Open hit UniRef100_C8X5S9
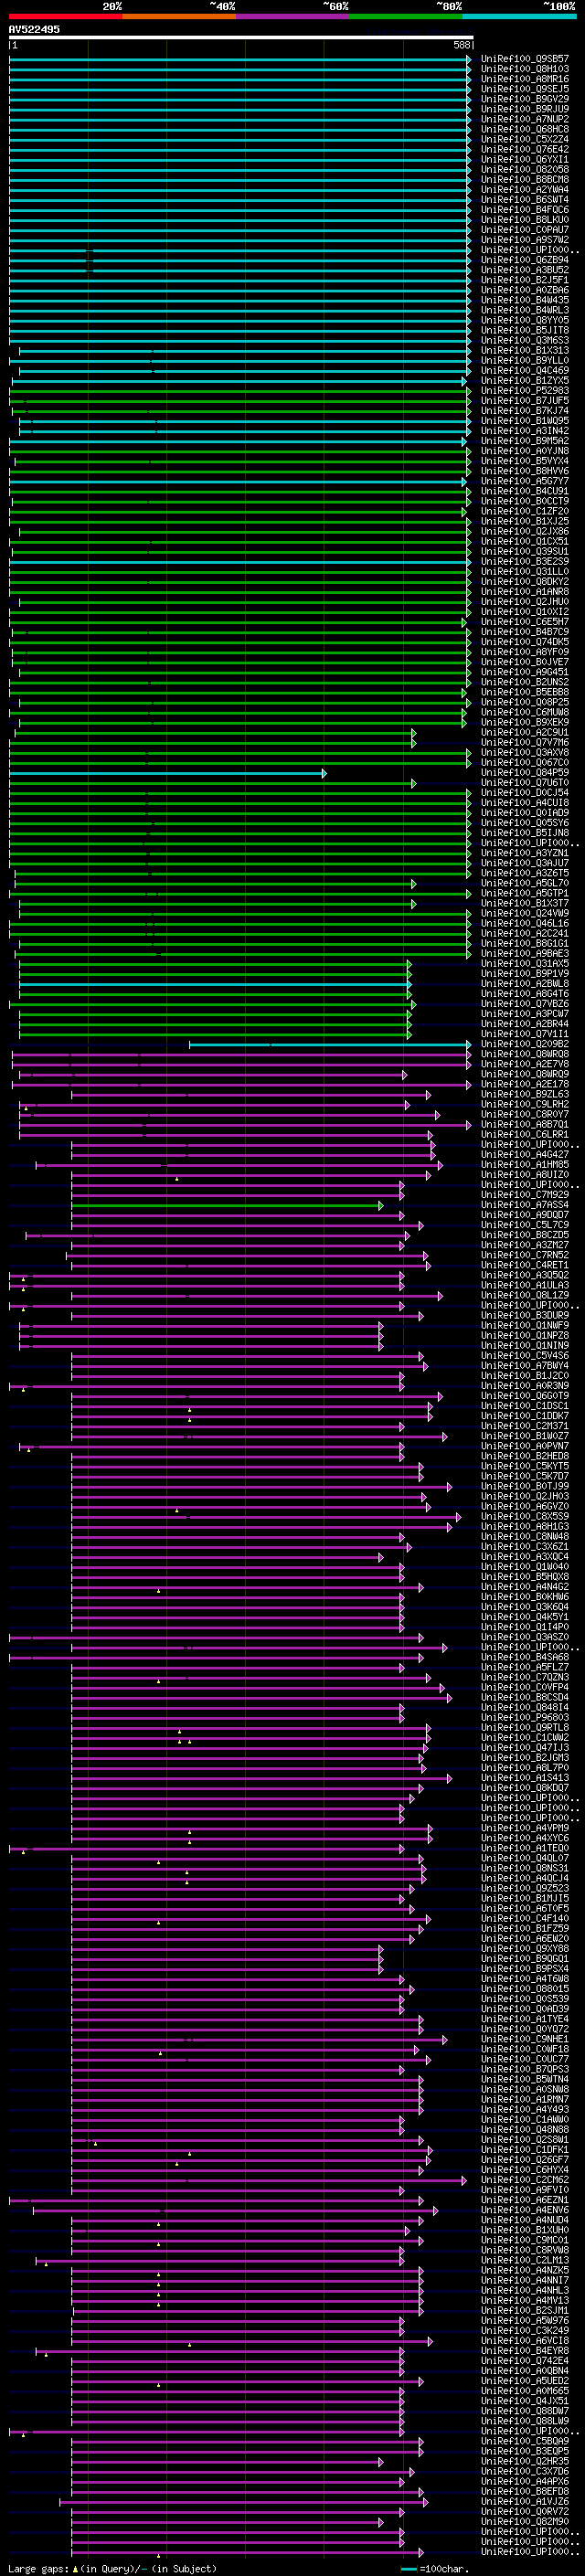The image size is (585, 2576). click(x=525, y=1515)
